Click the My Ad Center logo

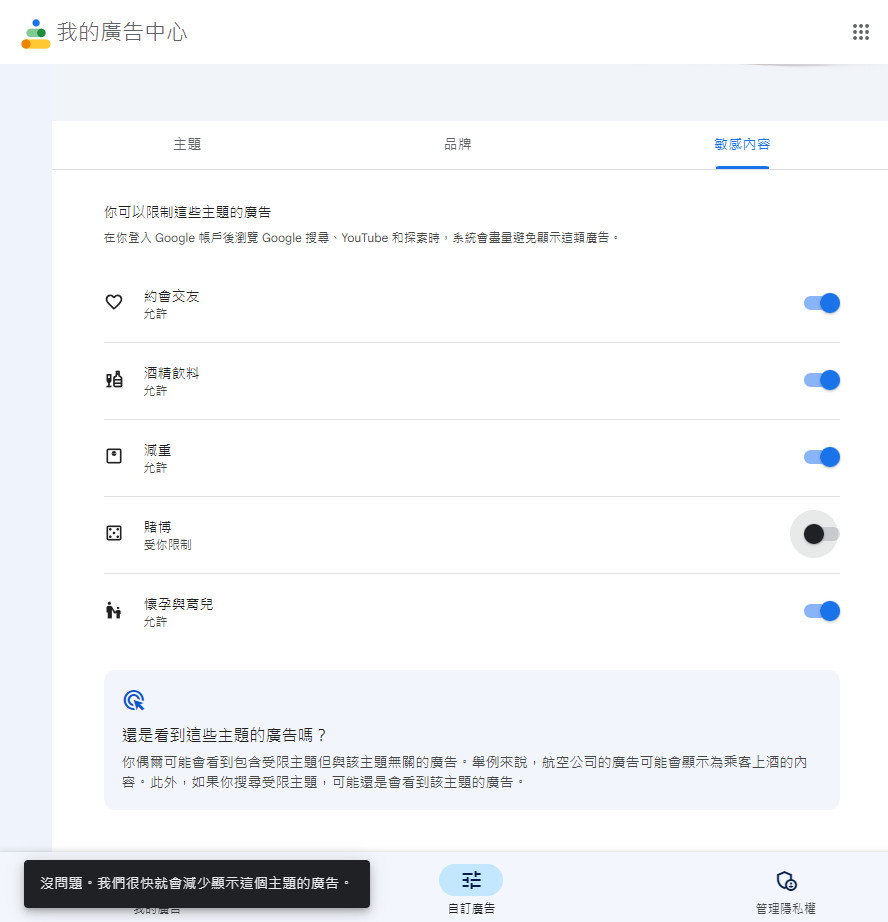click(x=36, y=33)
